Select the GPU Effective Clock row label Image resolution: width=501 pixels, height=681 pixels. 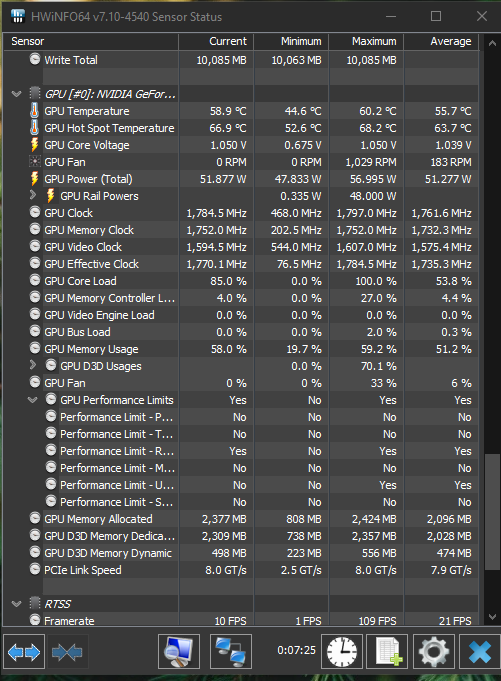(91, 264)
